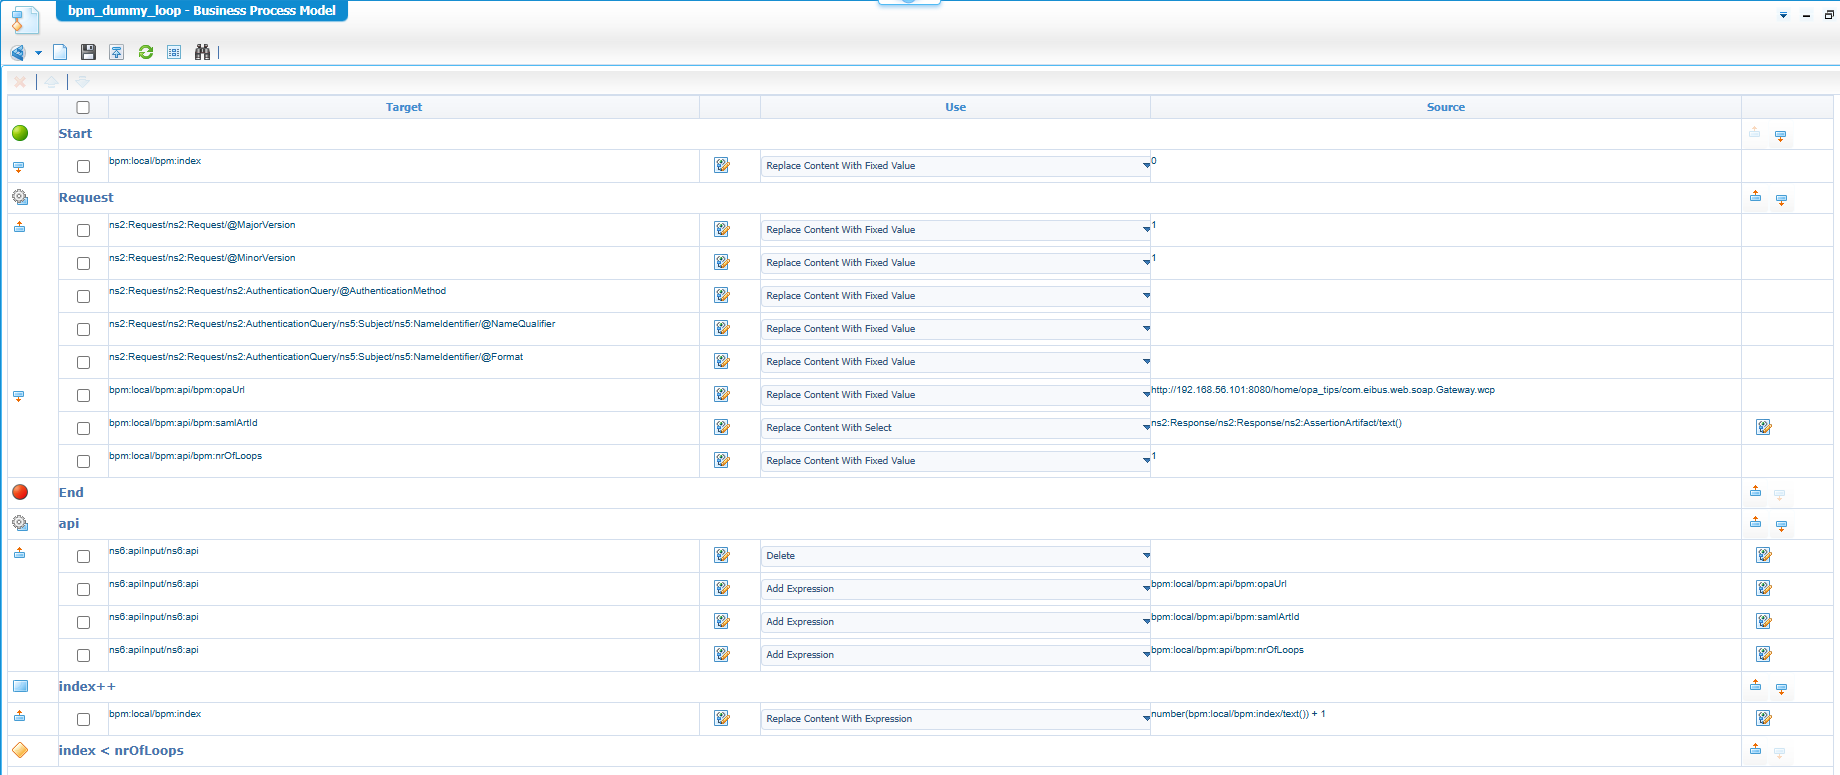Click the index < nrOfLoops condition label
This screenshot has width=1840, height=775.
(121, 751)
